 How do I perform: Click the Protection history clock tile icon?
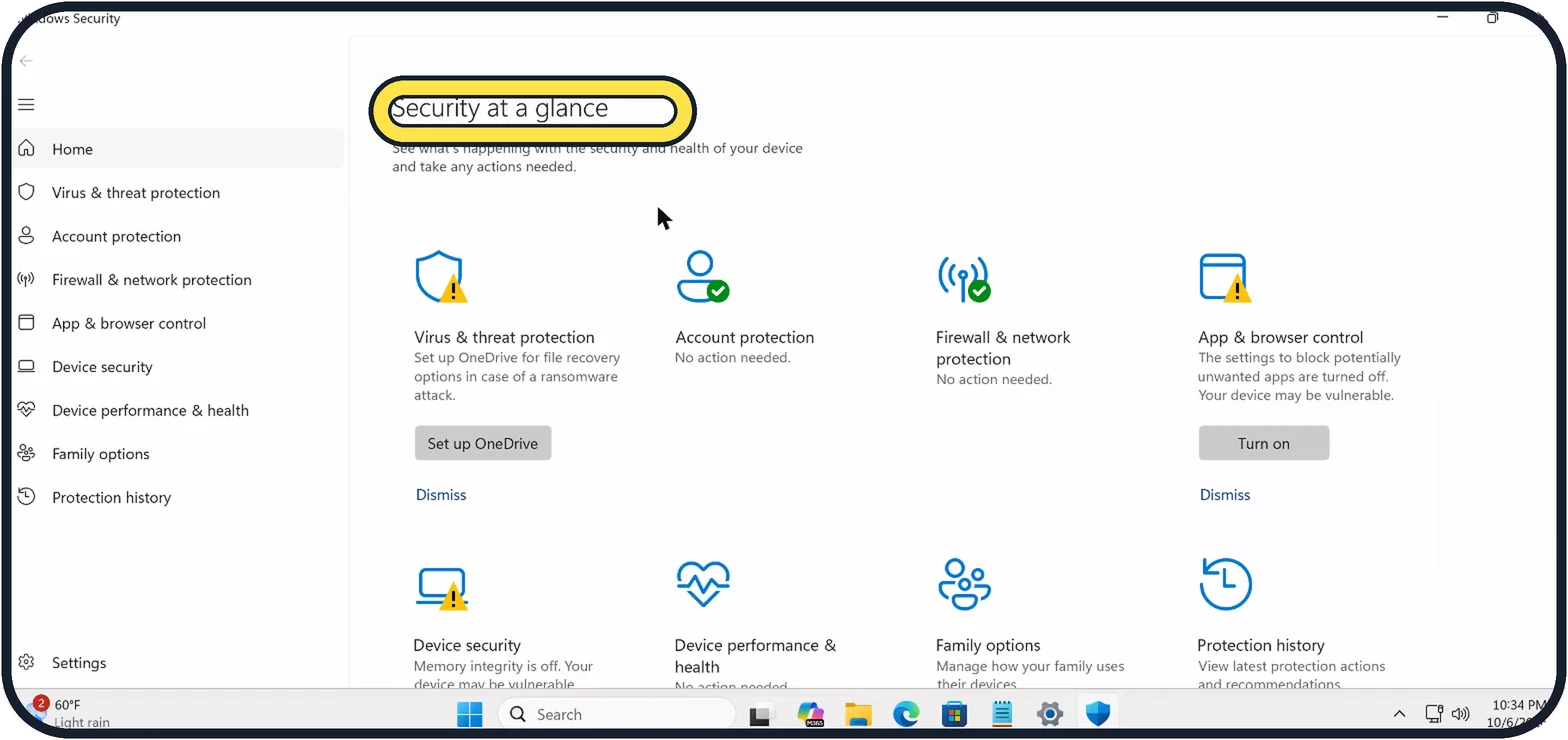point(1225,584)
